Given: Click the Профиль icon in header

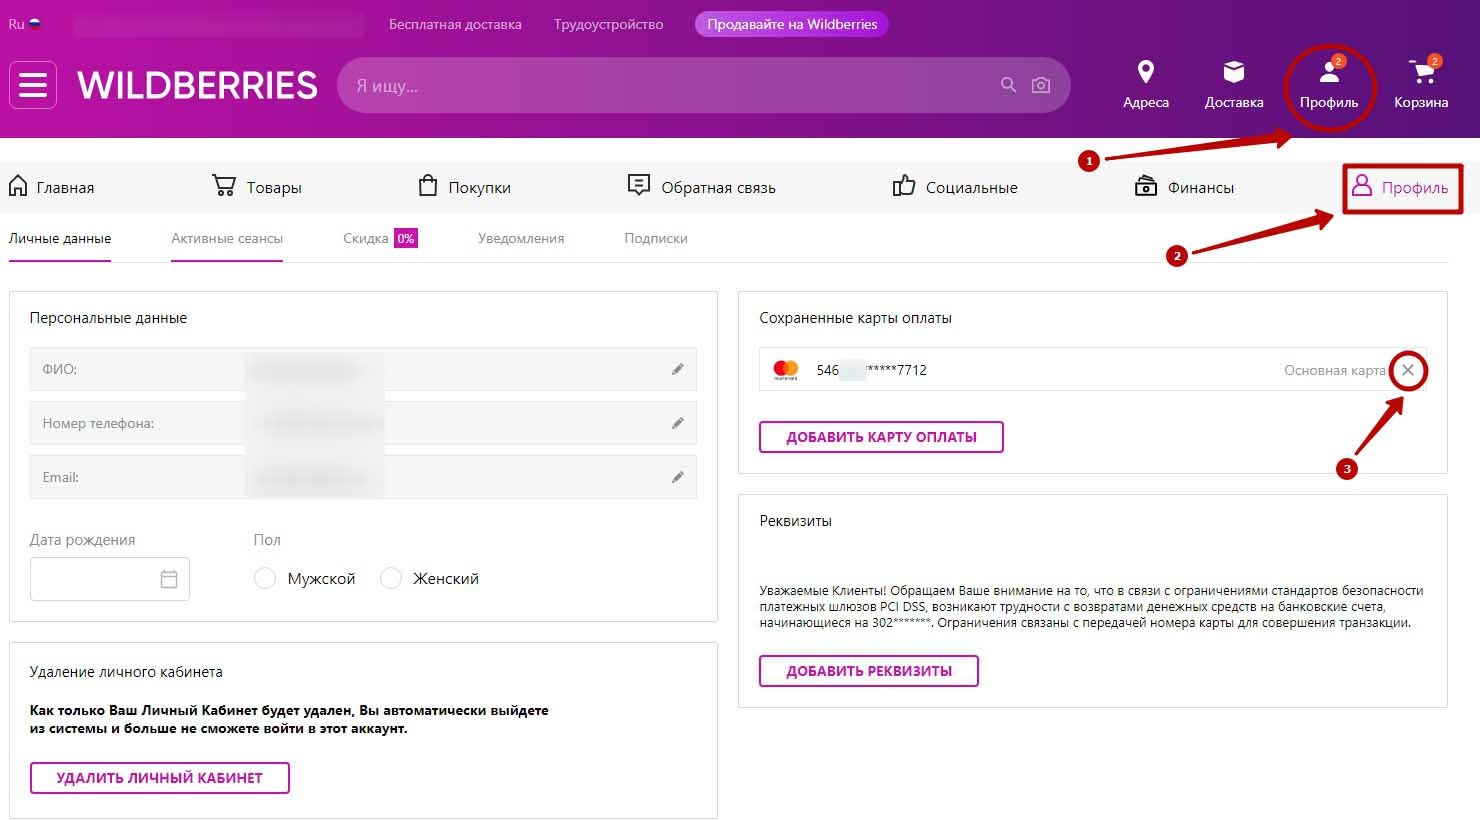Looking at the screenshot, I should click(x=1329, y=73).
